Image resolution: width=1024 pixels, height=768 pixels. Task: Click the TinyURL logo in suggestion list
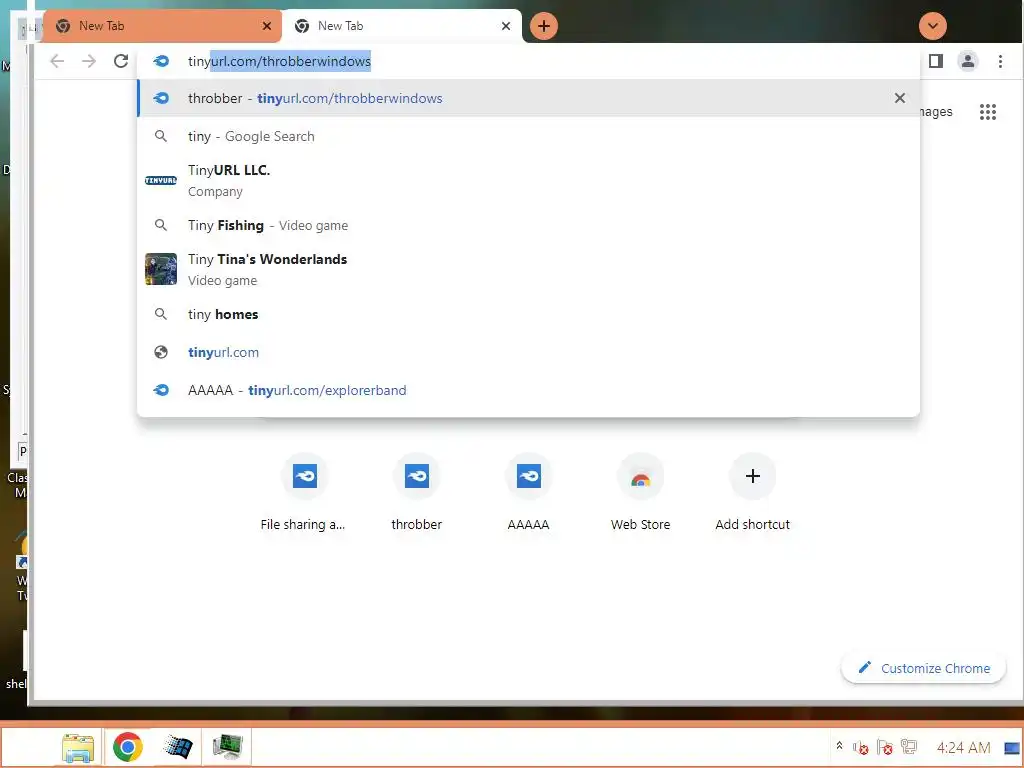pyautogui.click(x=161, y=180)
